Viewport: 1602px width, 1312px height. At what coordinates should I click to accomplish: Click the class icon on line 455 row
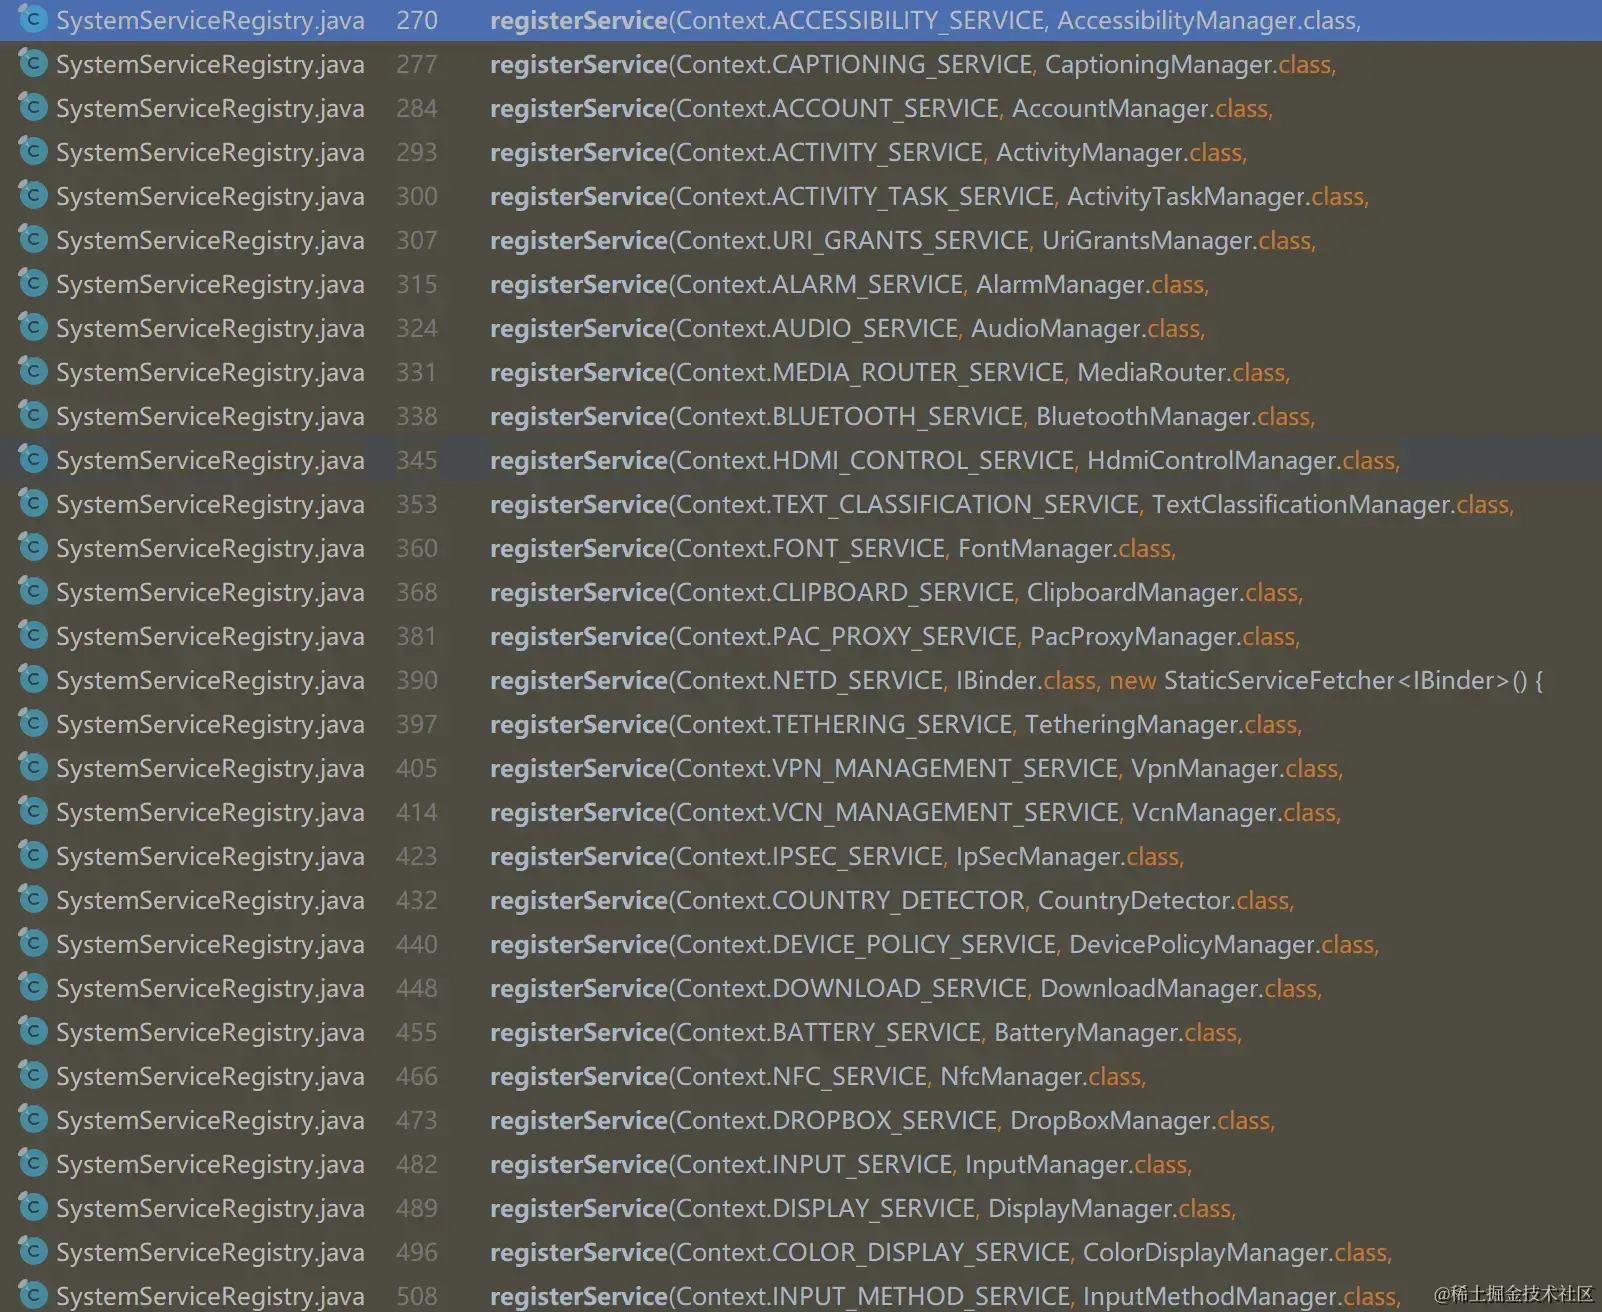(33, 1031)
